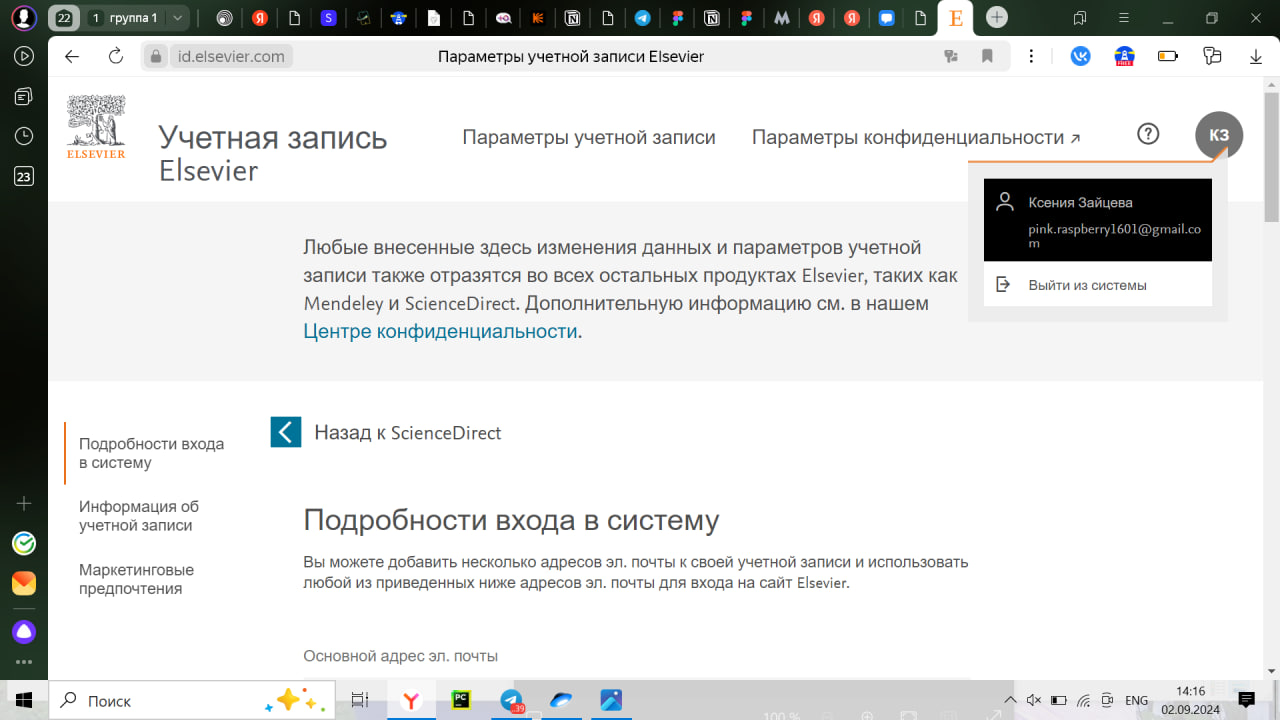The width and height of the screenshot is (1280, 720).
Task: Open the tab counter showing 22
Action: coord(64,18)
